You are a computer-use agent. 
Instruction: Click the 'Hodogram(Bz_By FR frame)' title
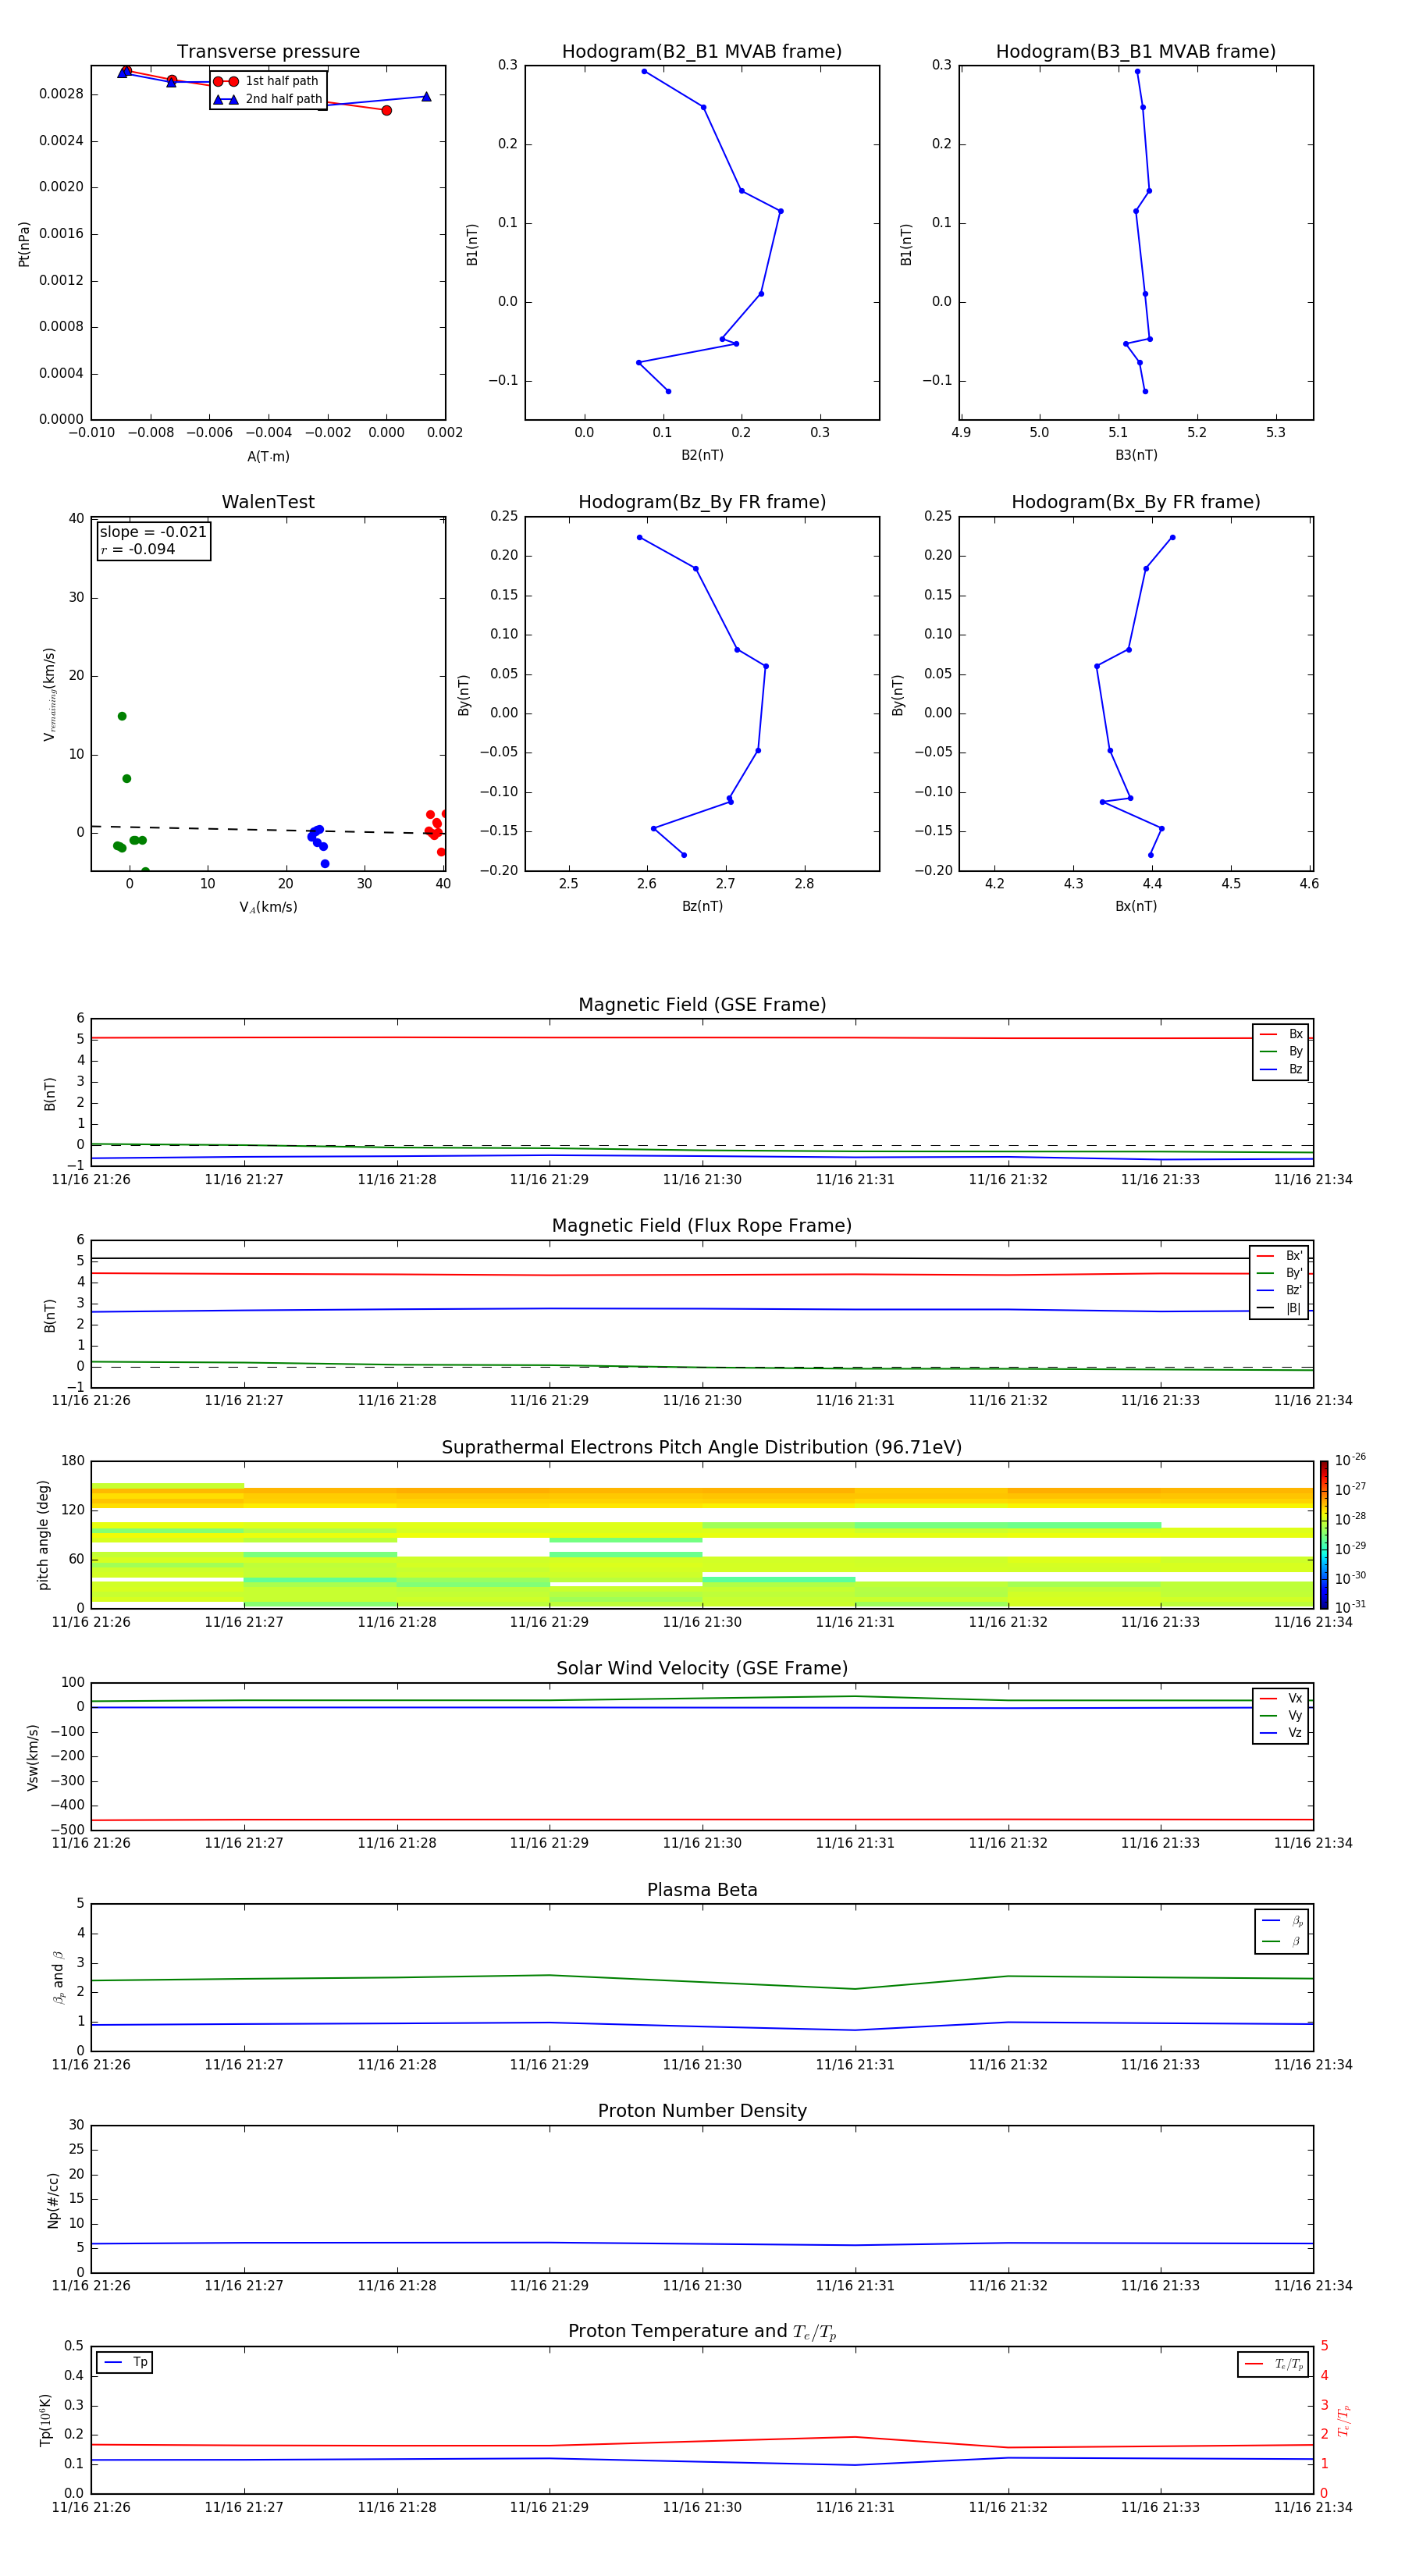click(x=702, y=502)
